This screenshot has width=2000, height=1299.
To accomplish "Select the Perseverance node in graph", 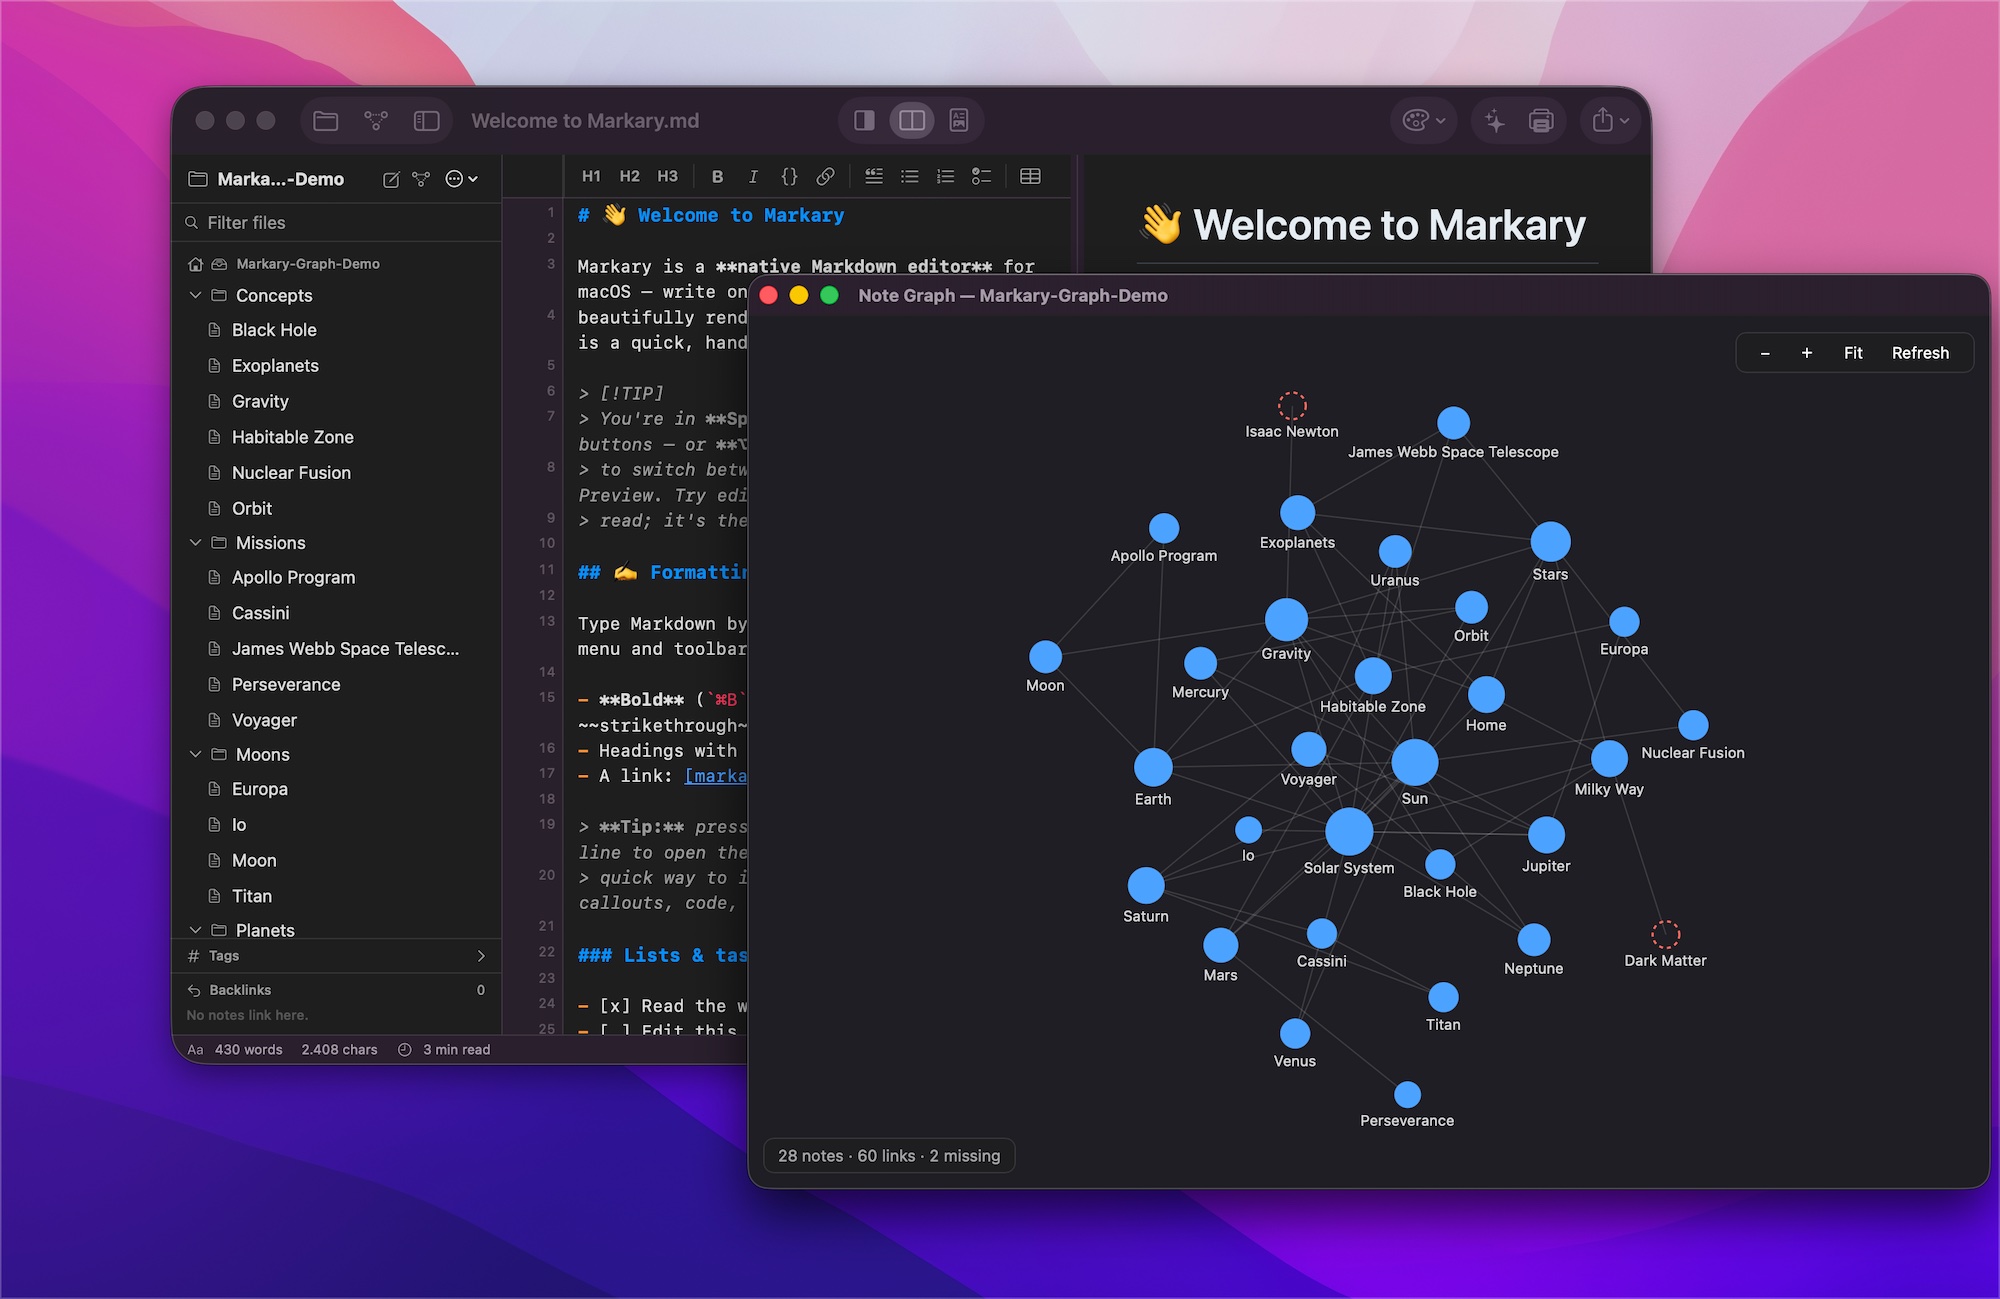I will (x=1407, y=1095).
